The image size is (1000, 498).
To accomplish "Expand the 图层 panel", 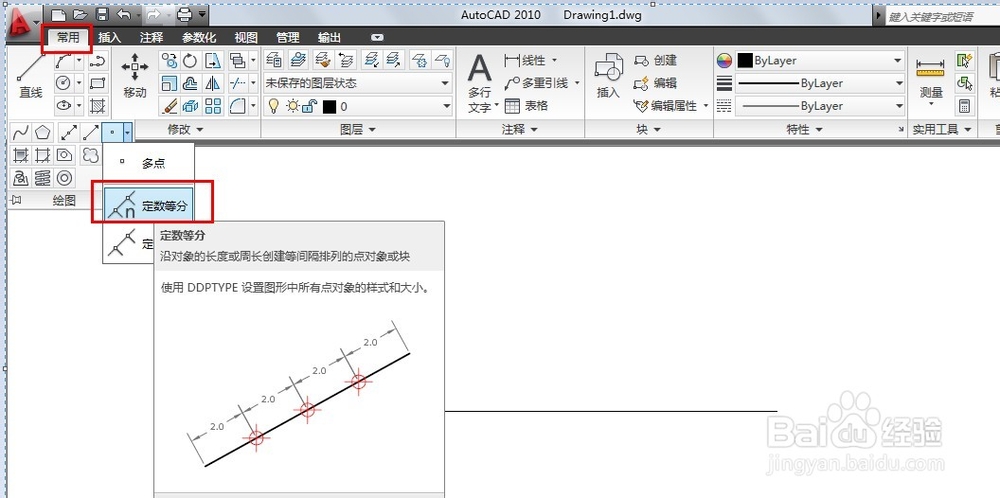I will [x=358, y=129].
